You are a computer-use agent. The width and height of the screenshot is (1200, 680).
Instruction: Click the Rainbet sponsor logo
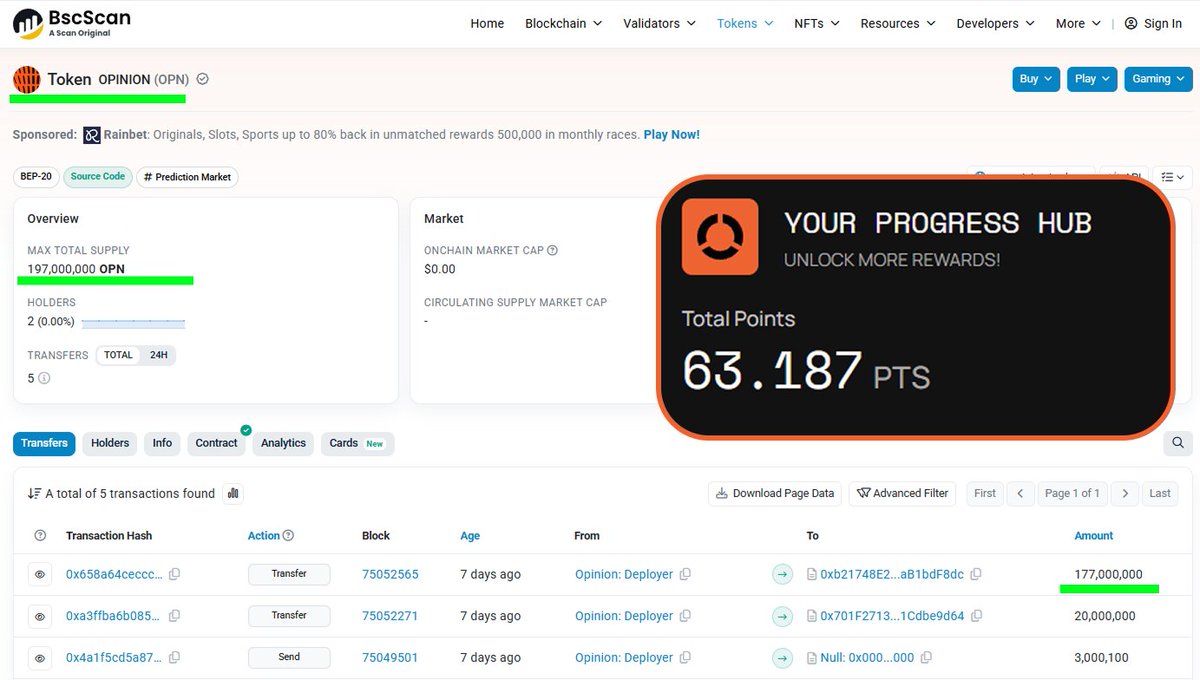tap(92, 134)
